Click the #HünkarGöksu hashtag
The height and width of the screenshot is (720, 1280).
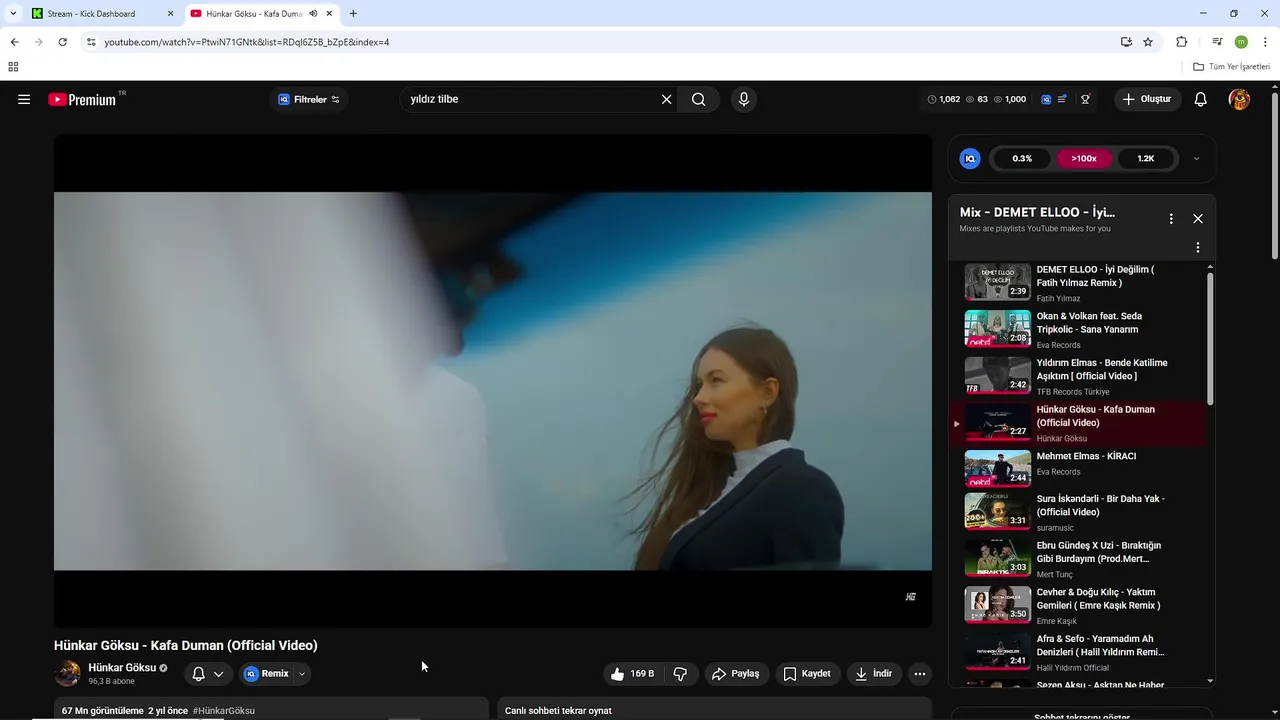pos(224,711)
